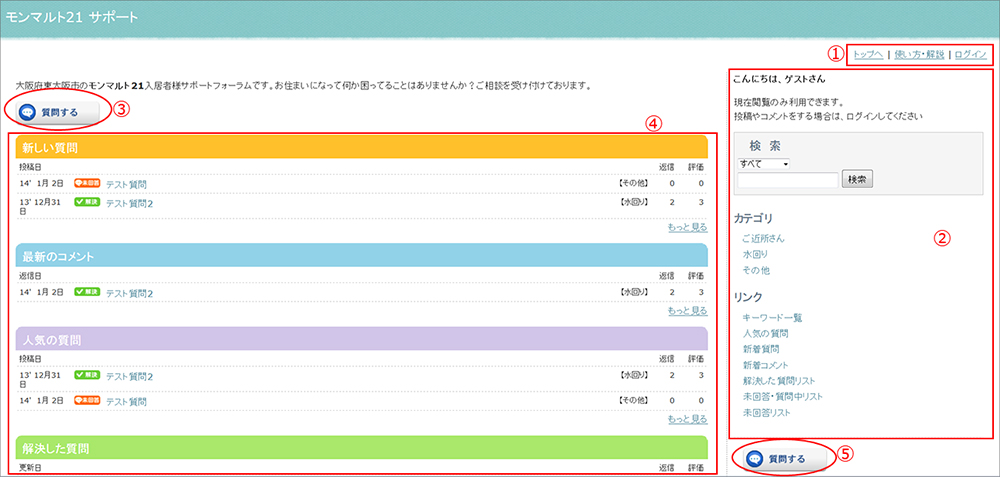
Task: Select the 水回り category in the sidebar
Action: tap(755, 255)
